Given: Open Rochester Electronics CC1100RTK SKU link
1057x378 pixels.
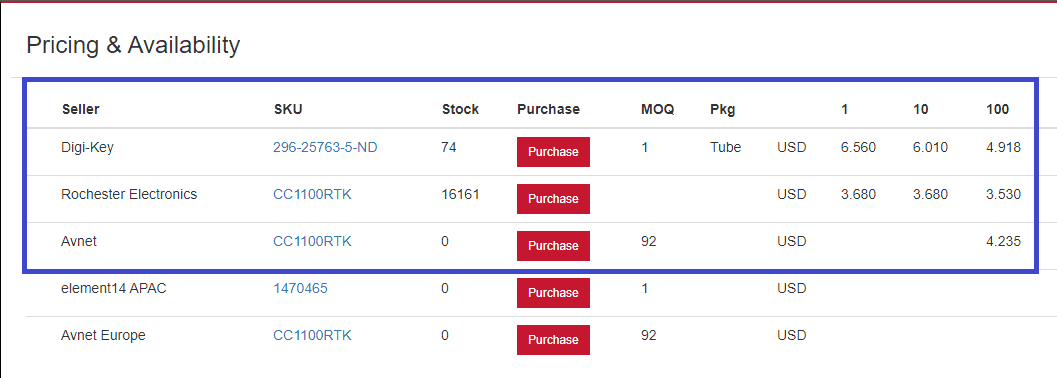Looking at the screenshot, I should pyautogui.click(x=312, y=195).
